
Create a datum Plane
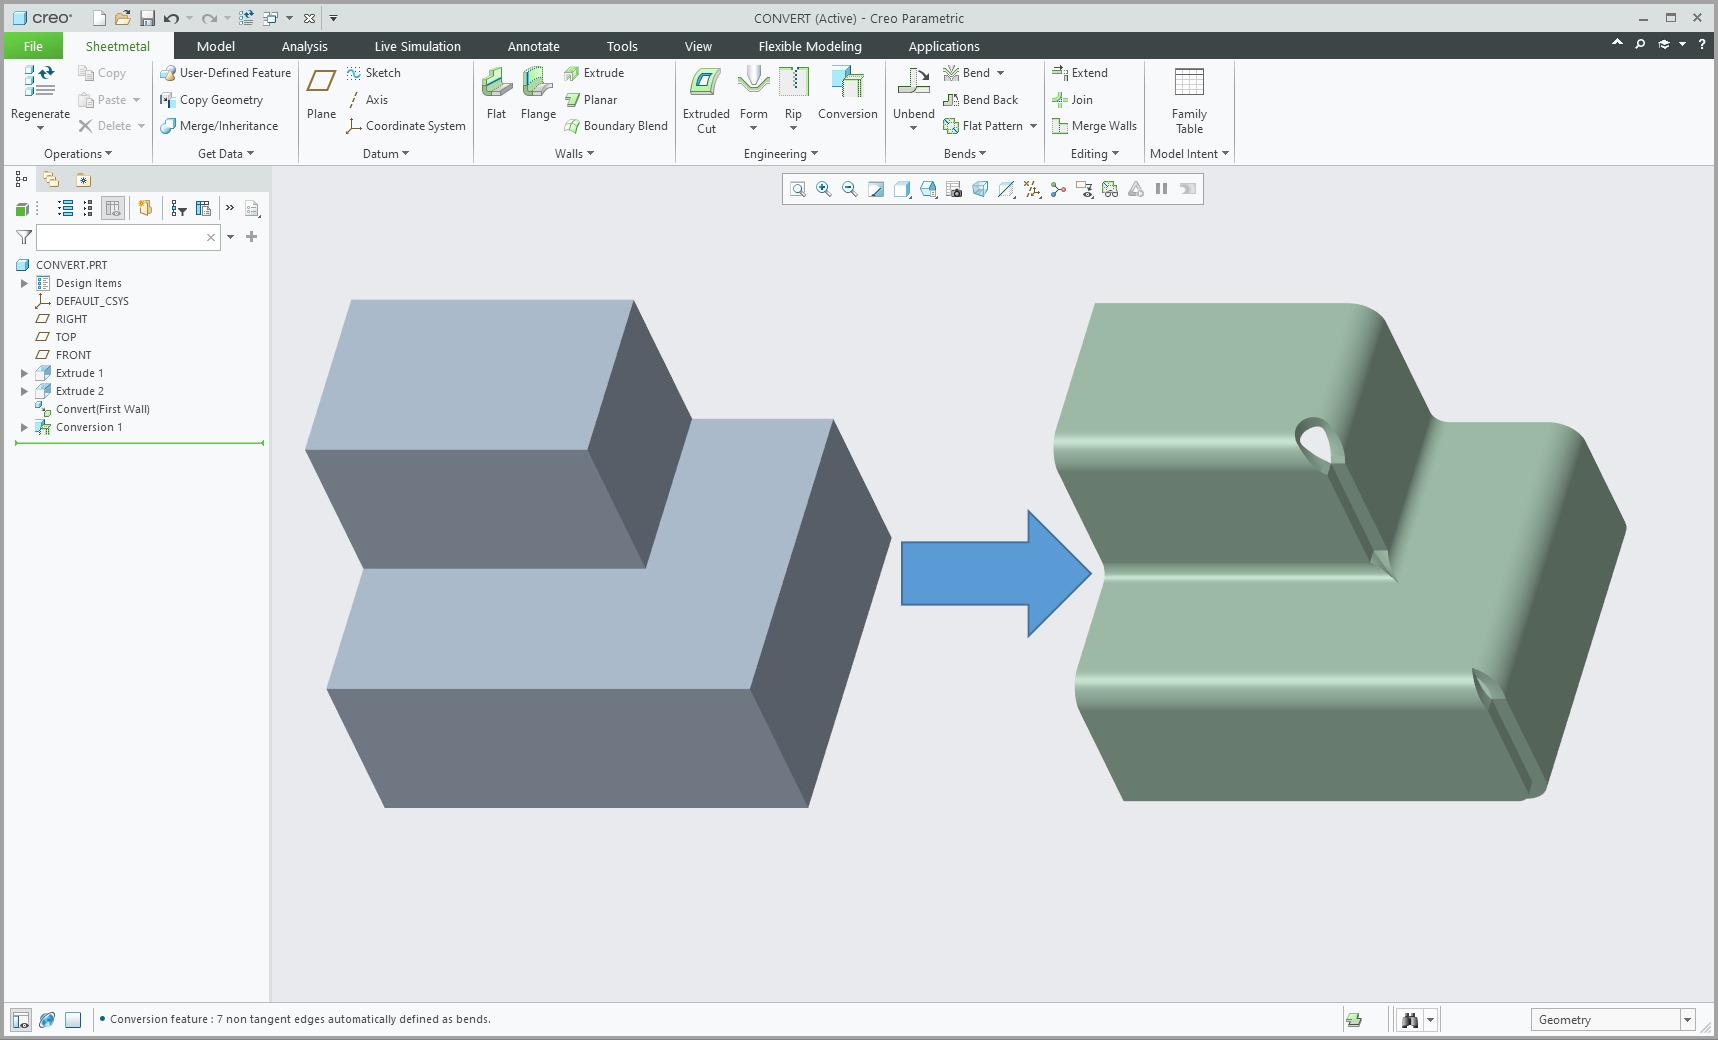point(321,93)
